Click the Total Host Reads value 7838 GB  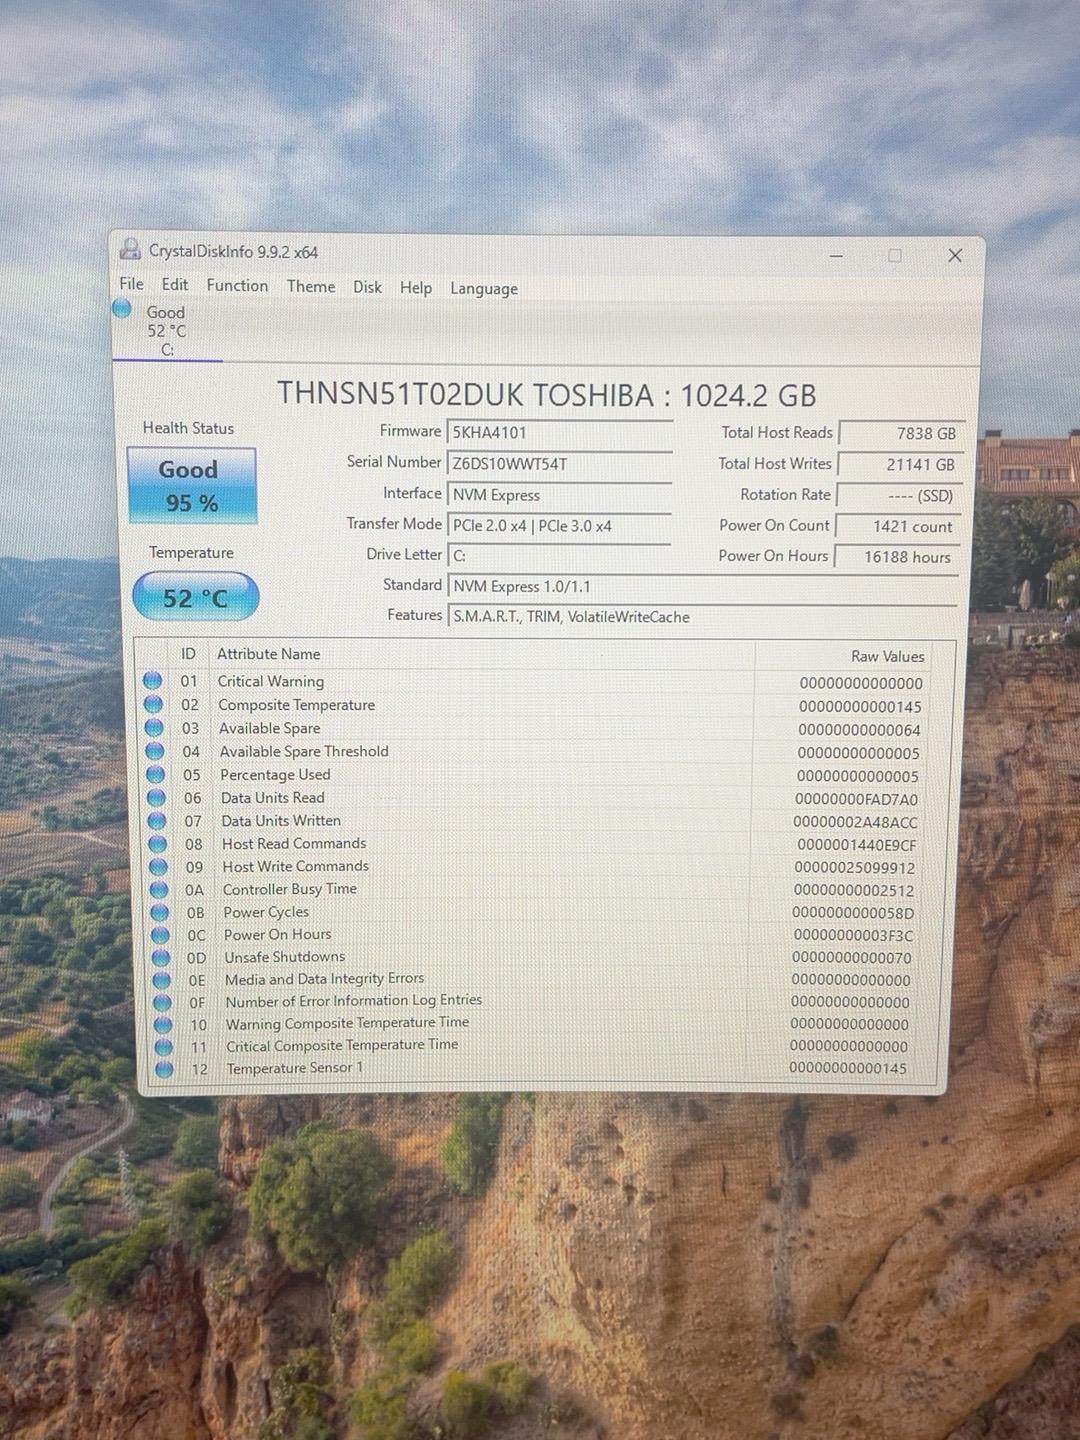900,433
